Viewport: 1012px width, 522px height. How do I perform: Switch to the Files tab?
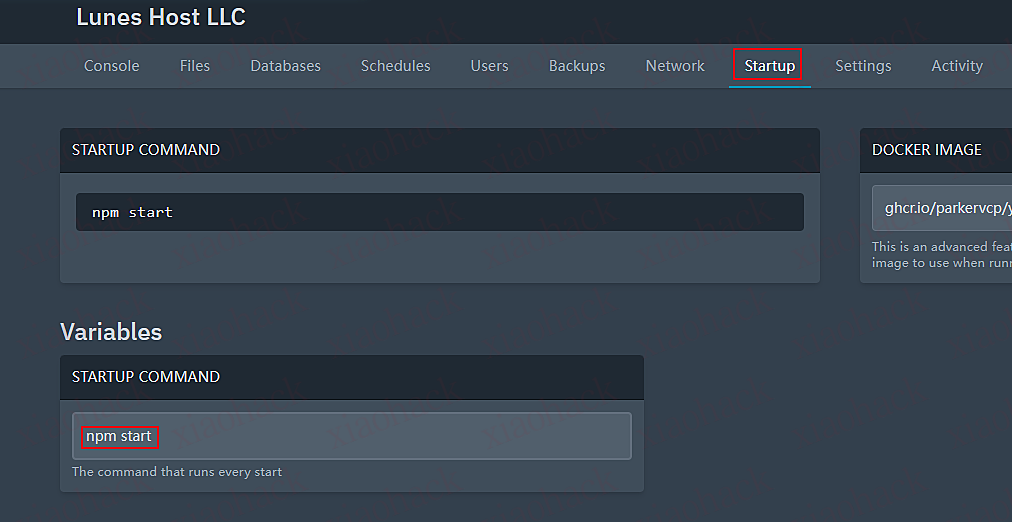[195, 66]
